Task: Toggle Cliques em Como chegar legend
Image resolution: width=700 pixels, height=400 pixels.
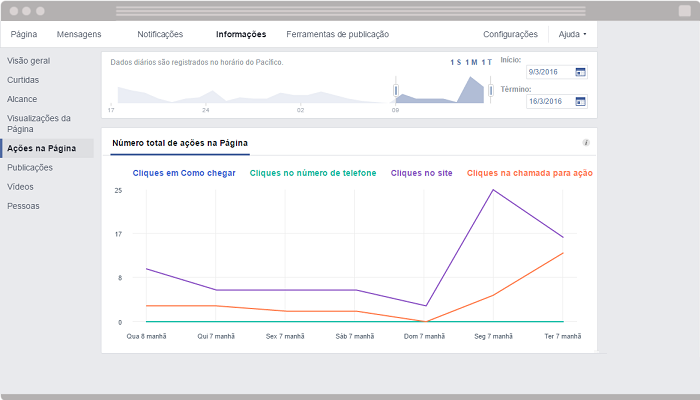Action: pos(184,173)
